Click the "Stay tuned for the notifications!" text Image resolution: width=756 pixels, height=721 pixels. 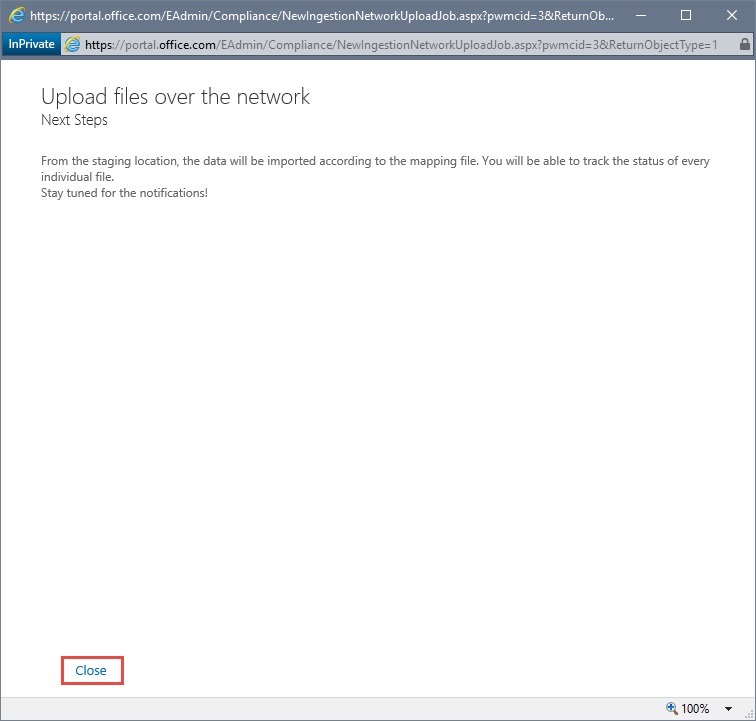[124, 193]
